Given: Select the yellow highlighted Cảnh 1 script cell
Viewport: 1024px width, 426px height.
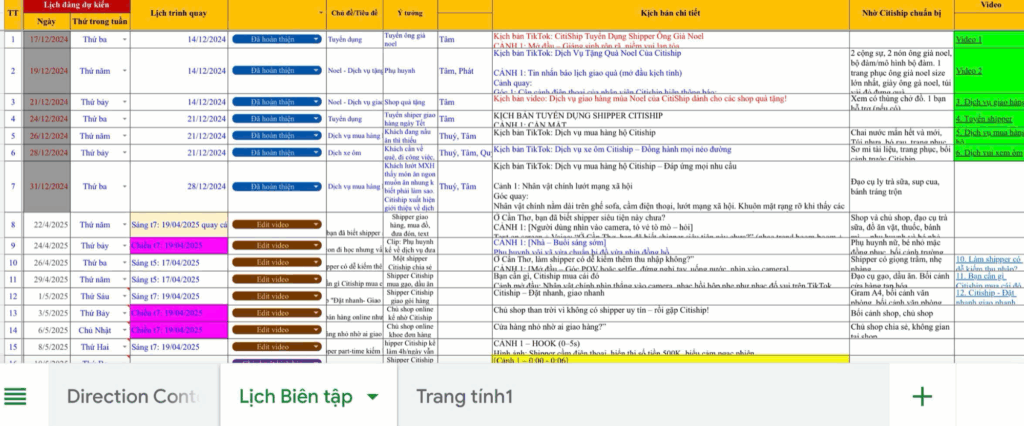Looking at the screenshot, I should (671, 359).
